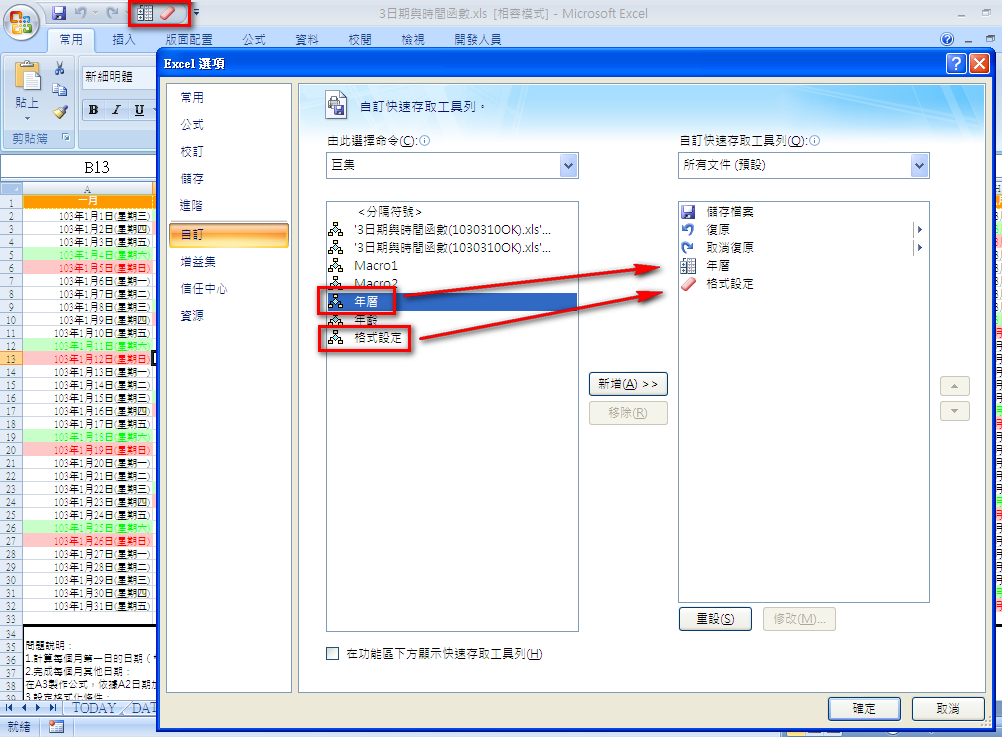Click 移除(R) button
Viewport: 1002px width, 737px height.
pos(628,413)
